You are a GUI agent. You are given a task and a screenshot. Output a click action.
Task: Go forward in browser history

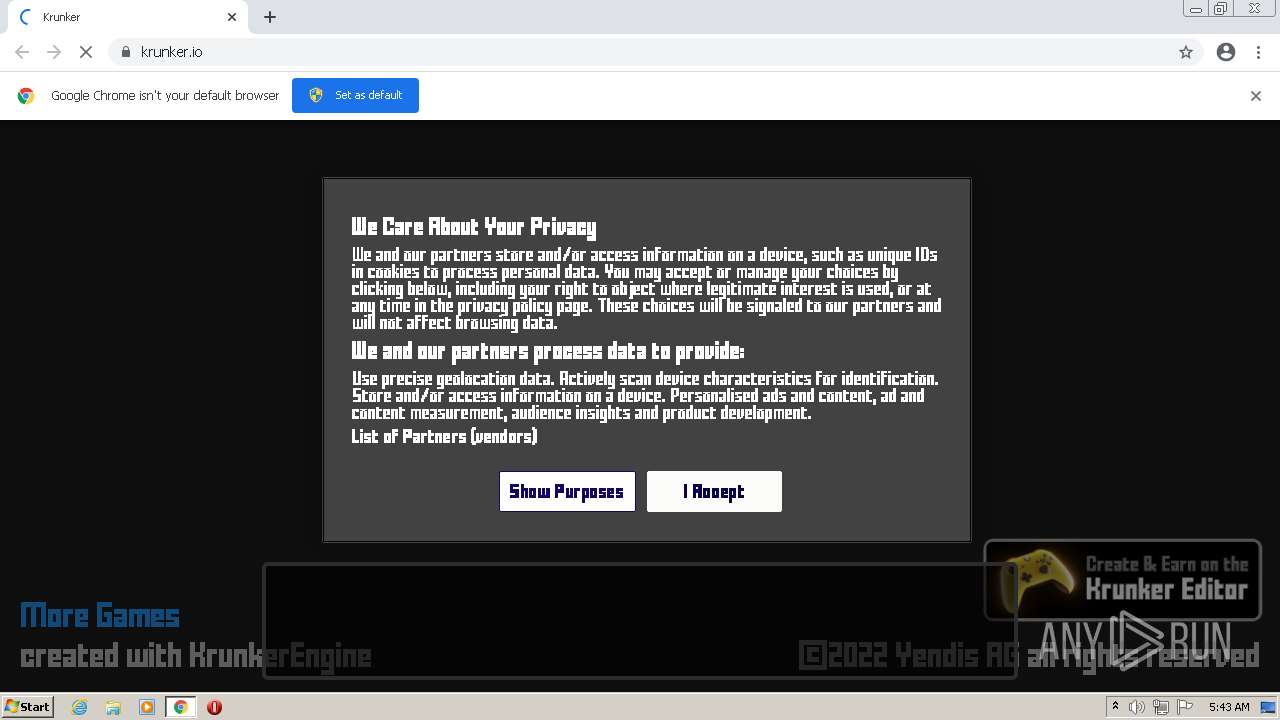point(54,52)
